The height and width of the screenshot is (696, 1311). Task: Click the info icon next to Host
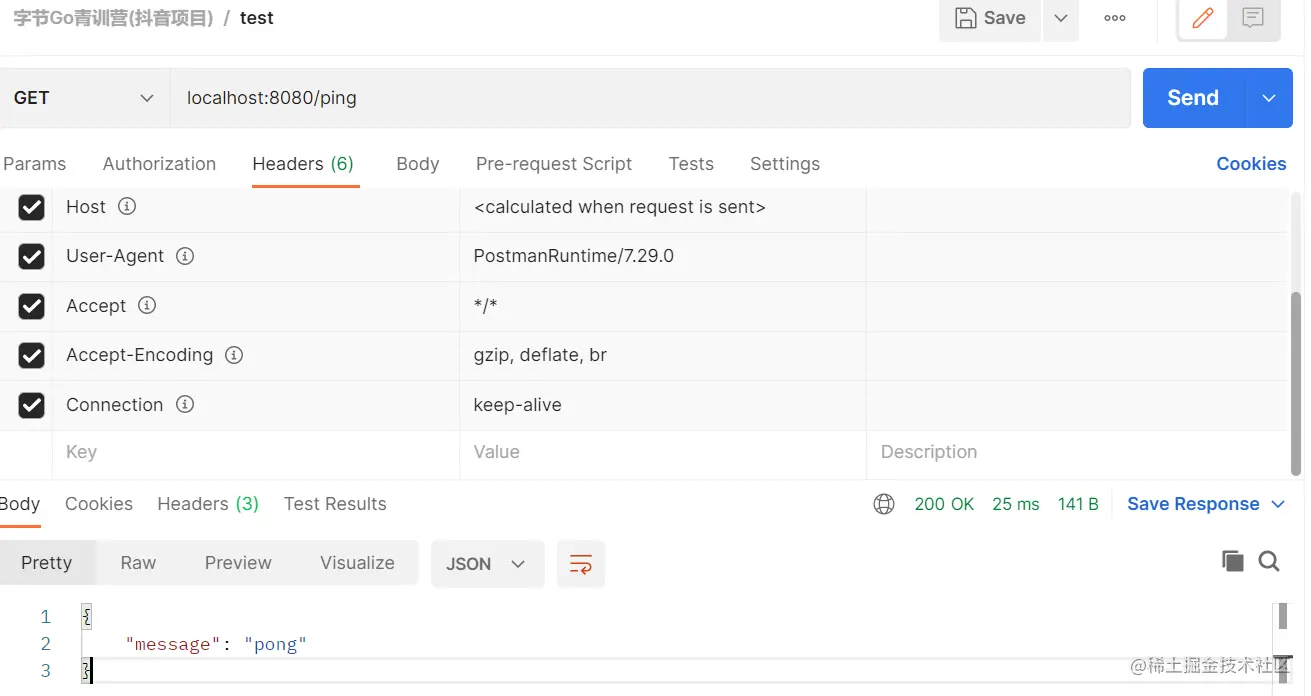point(127,206)
